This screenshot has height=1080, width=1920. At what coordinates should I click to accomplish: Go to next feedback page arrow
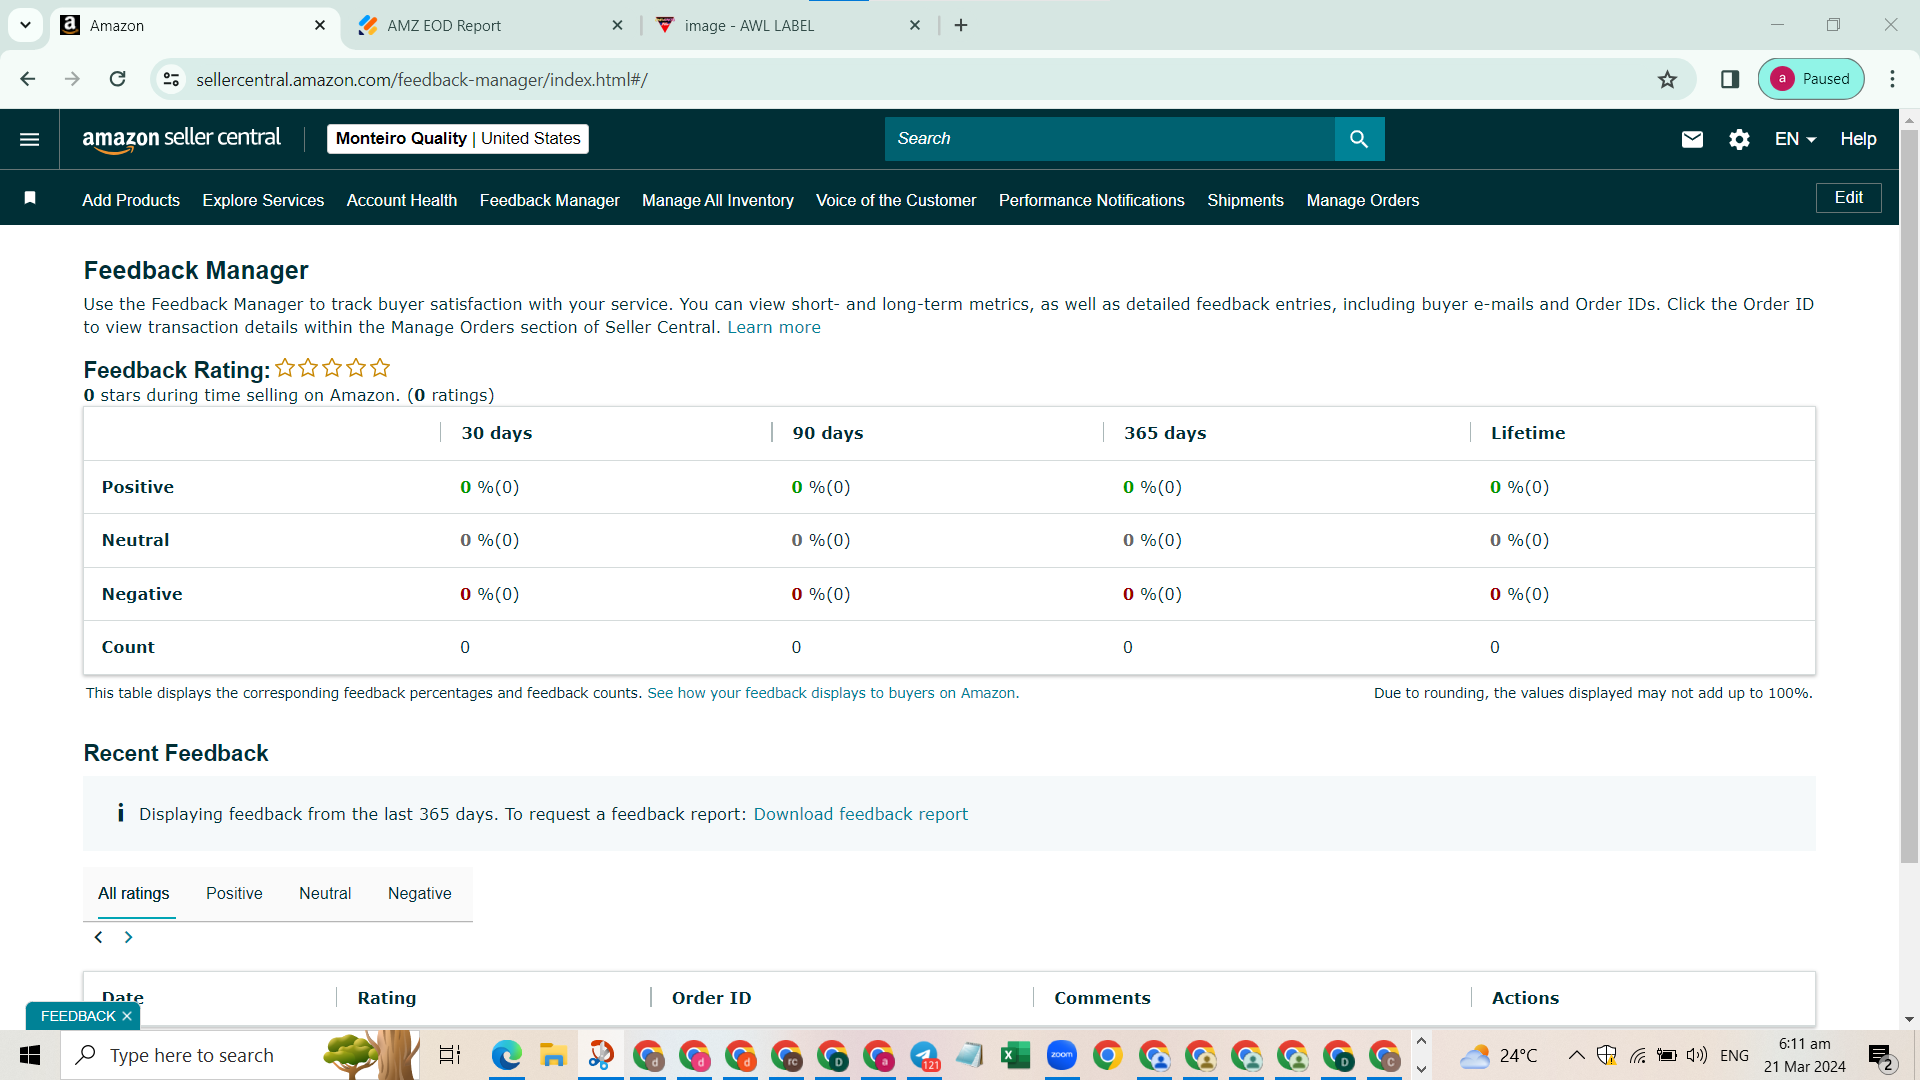pyautogui.click(x=128, y=937)
